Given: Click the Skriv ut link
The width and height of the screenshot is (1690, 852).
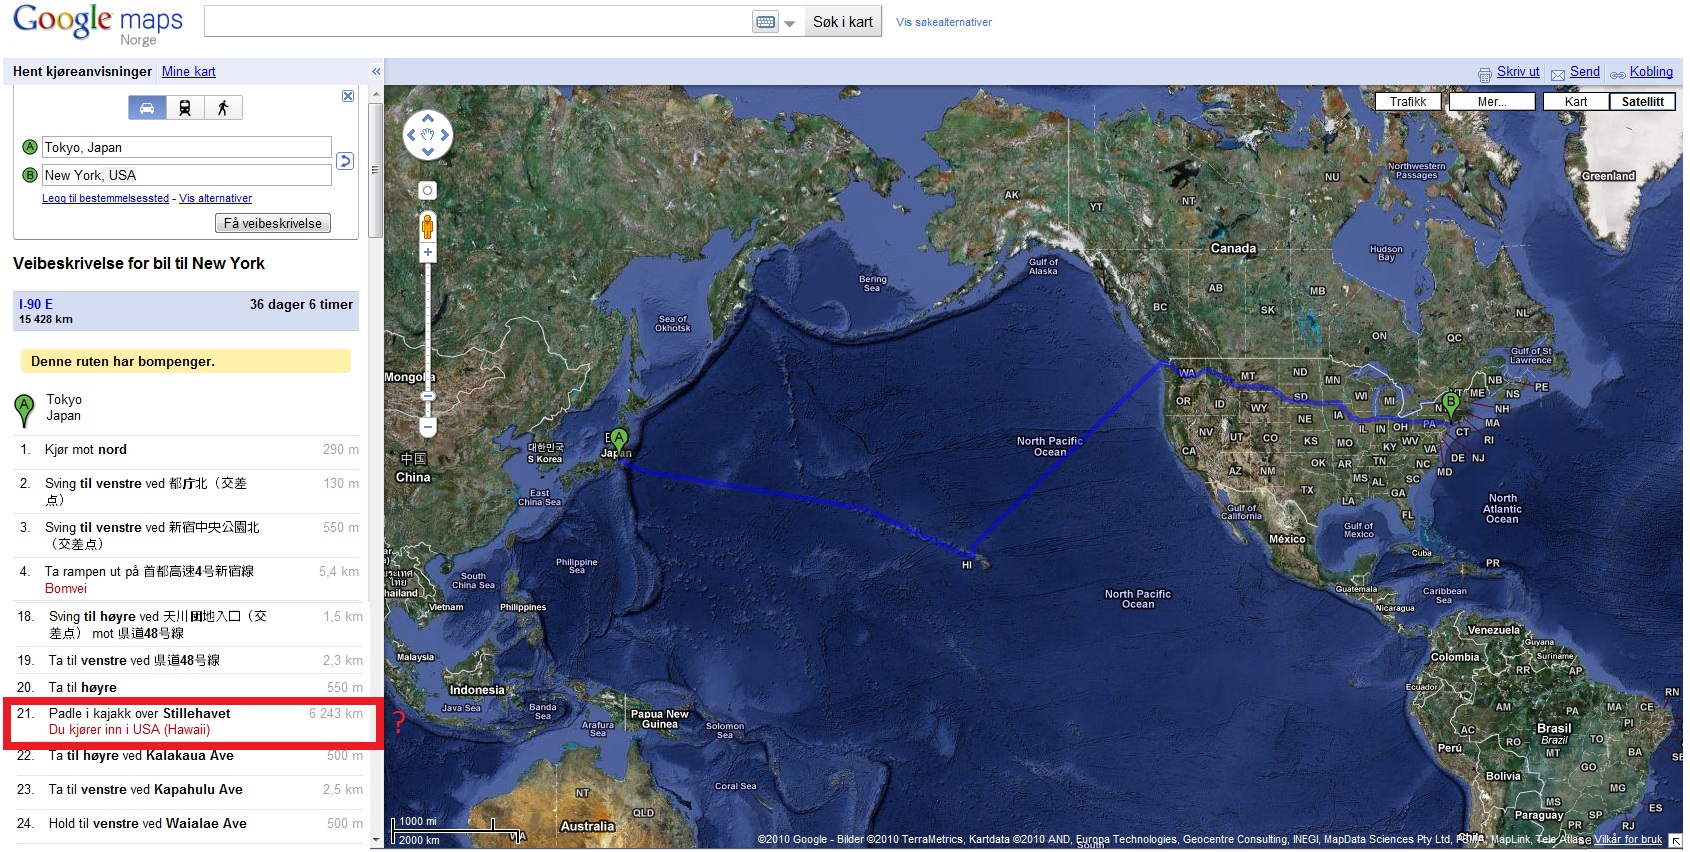Looking at the screenshot, I should [1518, 72].
